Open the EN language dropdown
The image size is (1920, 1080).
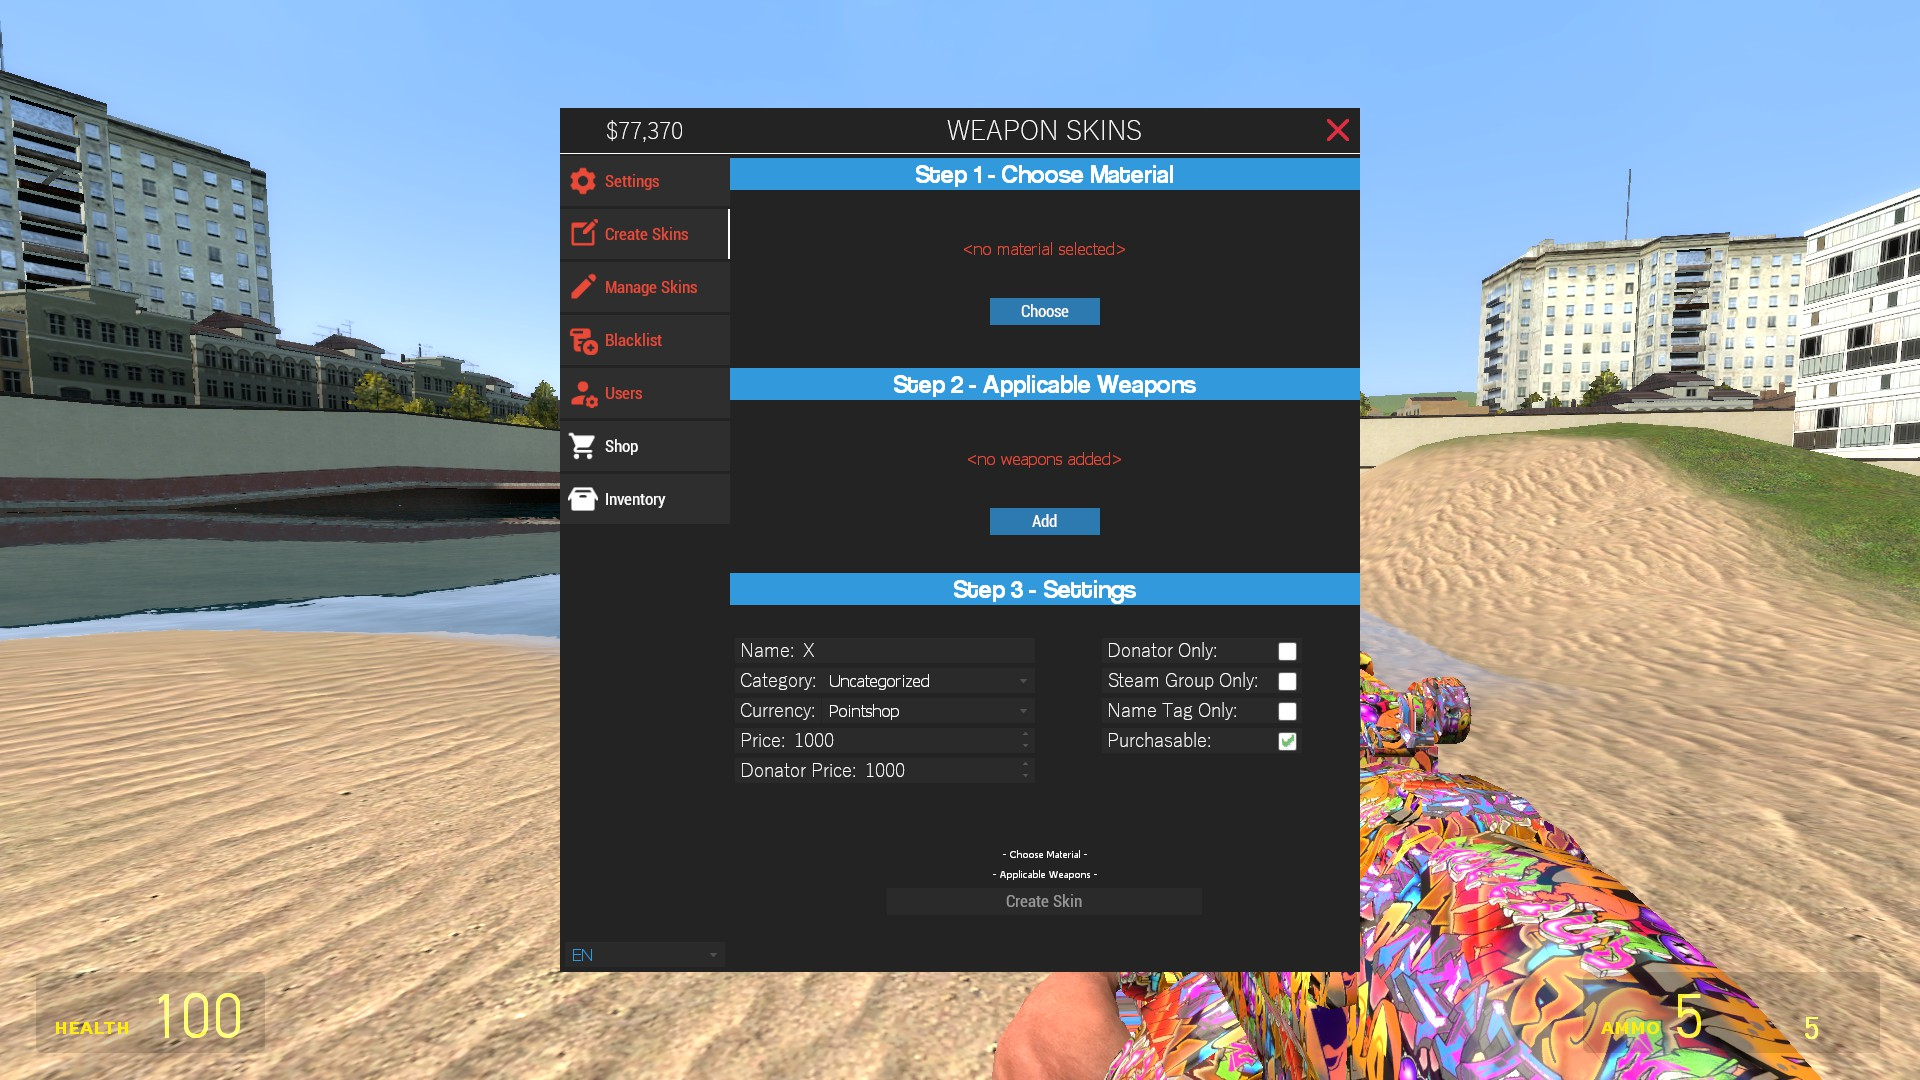(645, 955)
